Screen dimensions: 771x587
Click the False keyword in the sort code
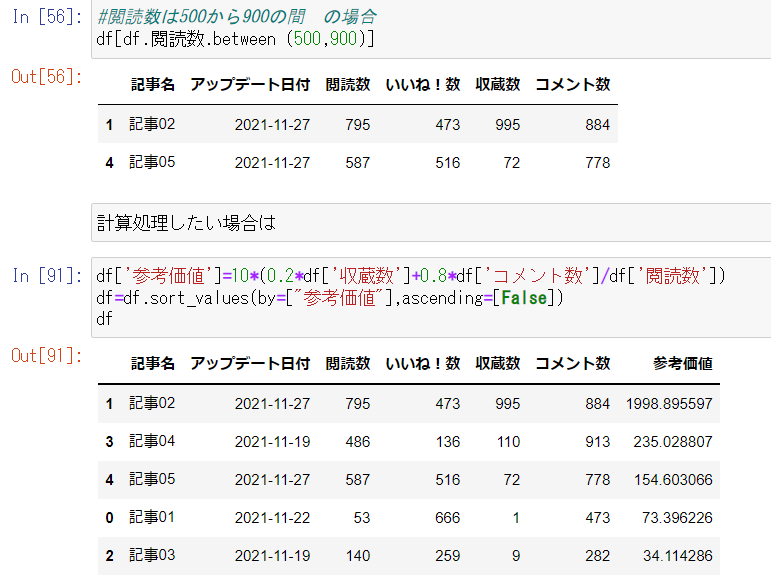click(522, 297)
